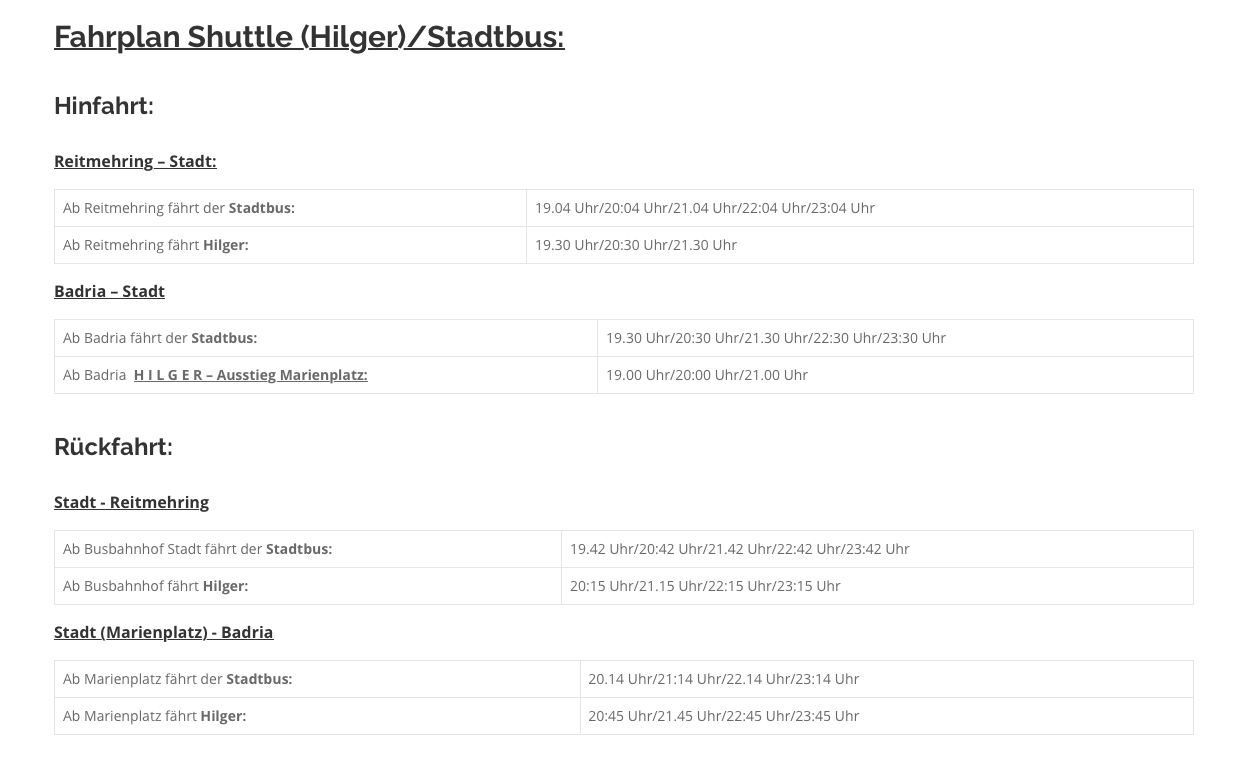Click the 19.00 Uhr/20:00 Uhr/21.00 Uhr cell

tap(707, 375)
